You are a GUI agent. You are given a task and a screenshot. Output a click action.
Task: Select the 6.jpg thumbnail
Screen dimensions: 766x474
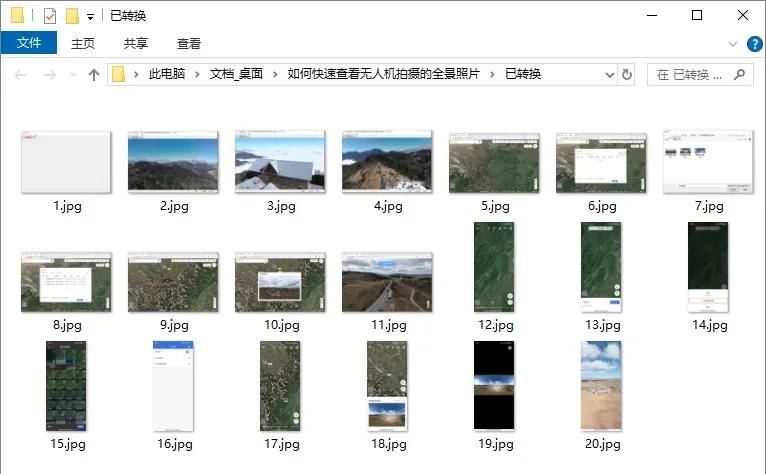point(601,163)
